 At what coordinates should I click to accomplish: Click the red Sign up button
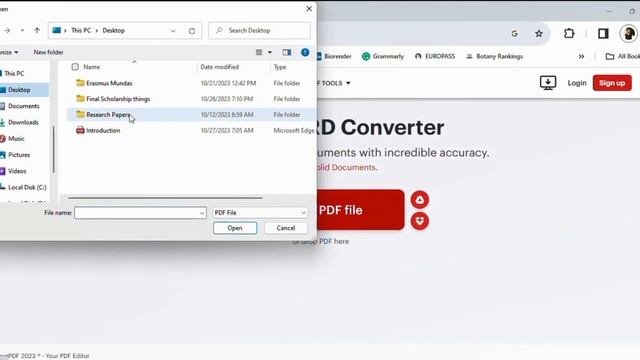coord(612,83)
